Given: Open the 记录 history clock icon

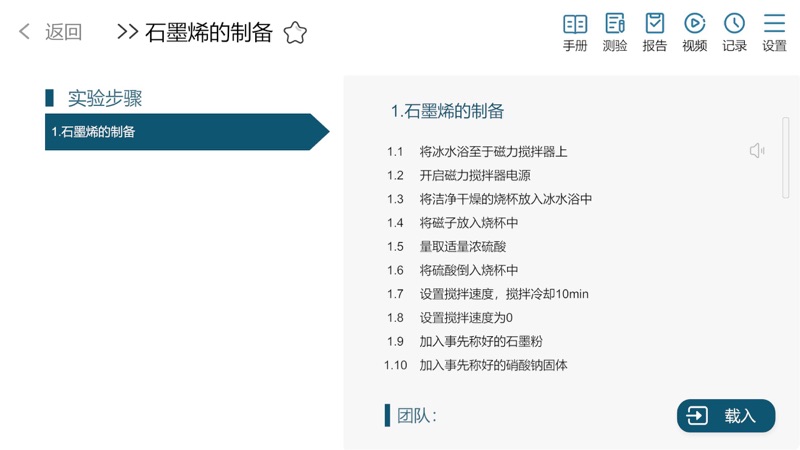Looking at the screenshot, I should pyautogui.click(x=734, y=32).
